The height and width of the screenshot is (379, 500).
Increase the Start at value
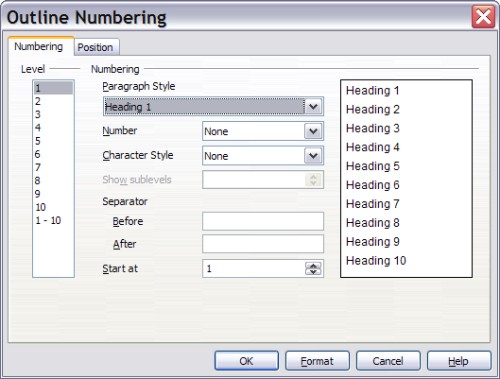tap(313, 265)
